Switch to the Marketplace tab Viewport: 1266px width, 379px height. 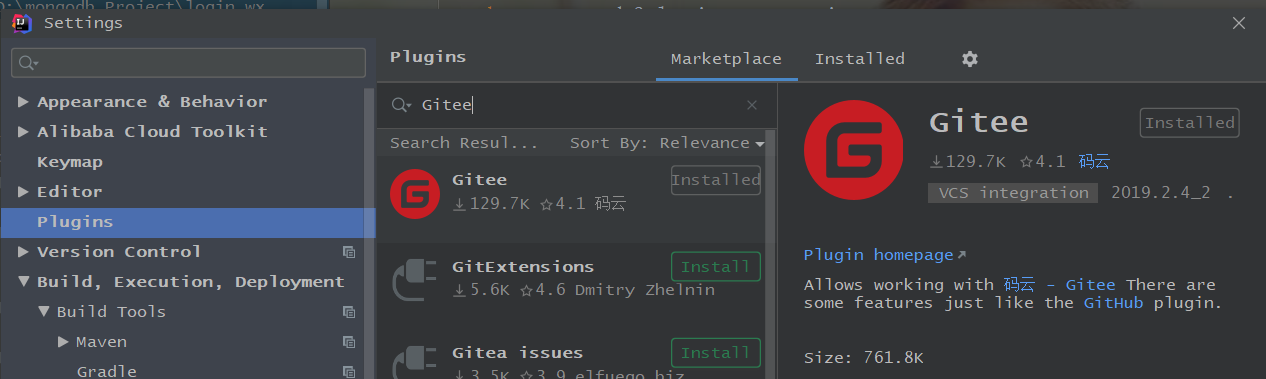pyautogui.click(x=726, y=59)
